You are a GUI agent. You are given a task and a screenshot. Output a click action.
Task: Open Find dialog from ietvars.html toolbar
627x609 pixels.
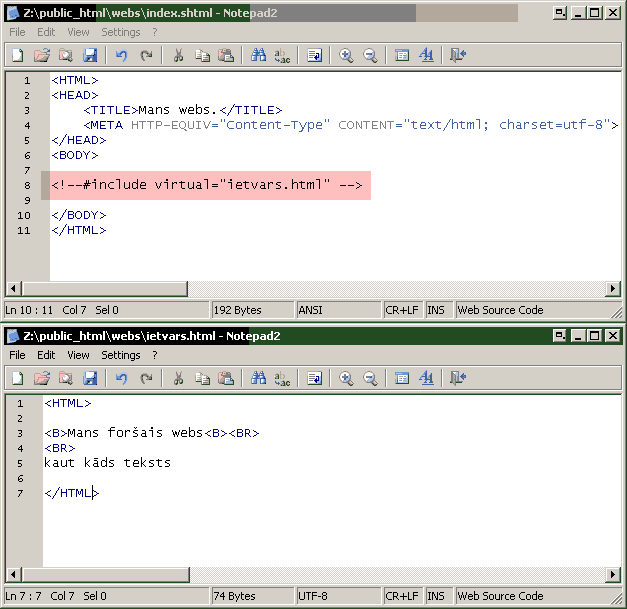tap(258, 378)
